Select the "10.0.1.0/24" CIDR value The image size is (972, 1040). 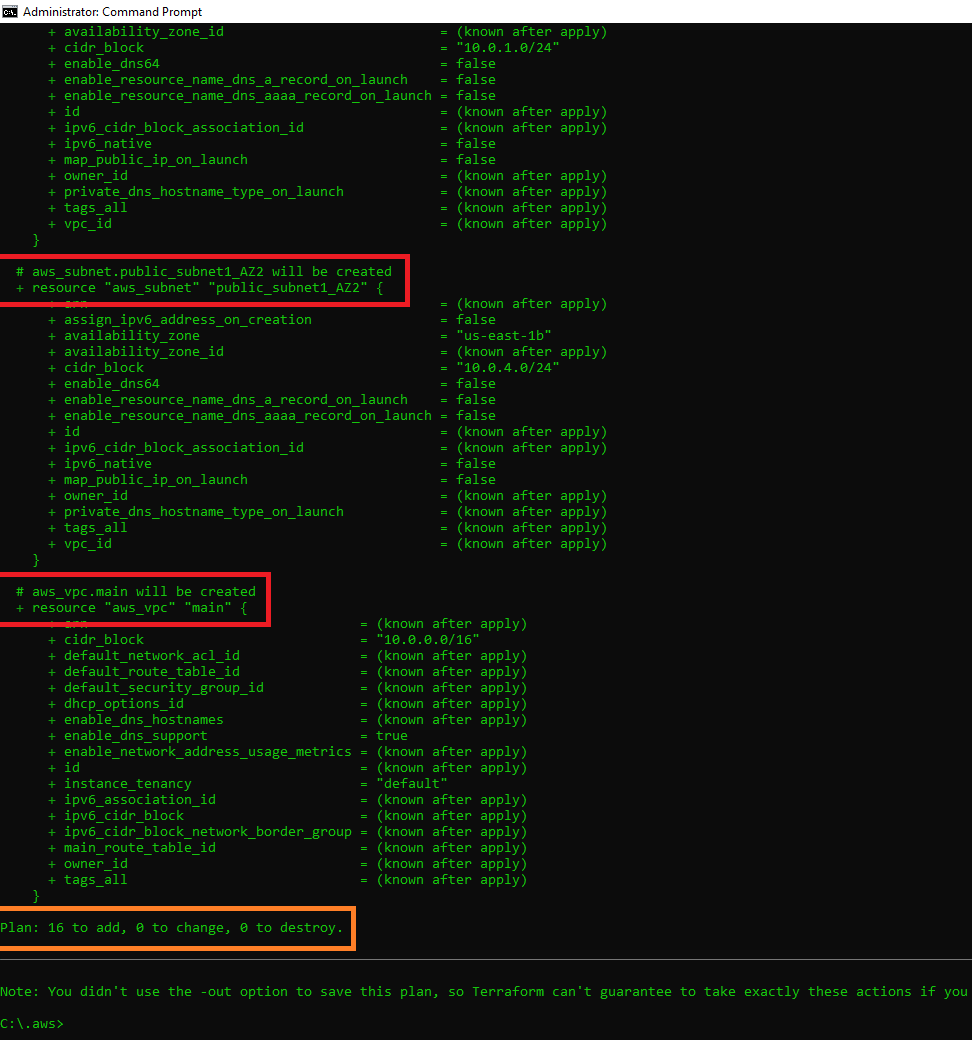(x=508, y=48)
